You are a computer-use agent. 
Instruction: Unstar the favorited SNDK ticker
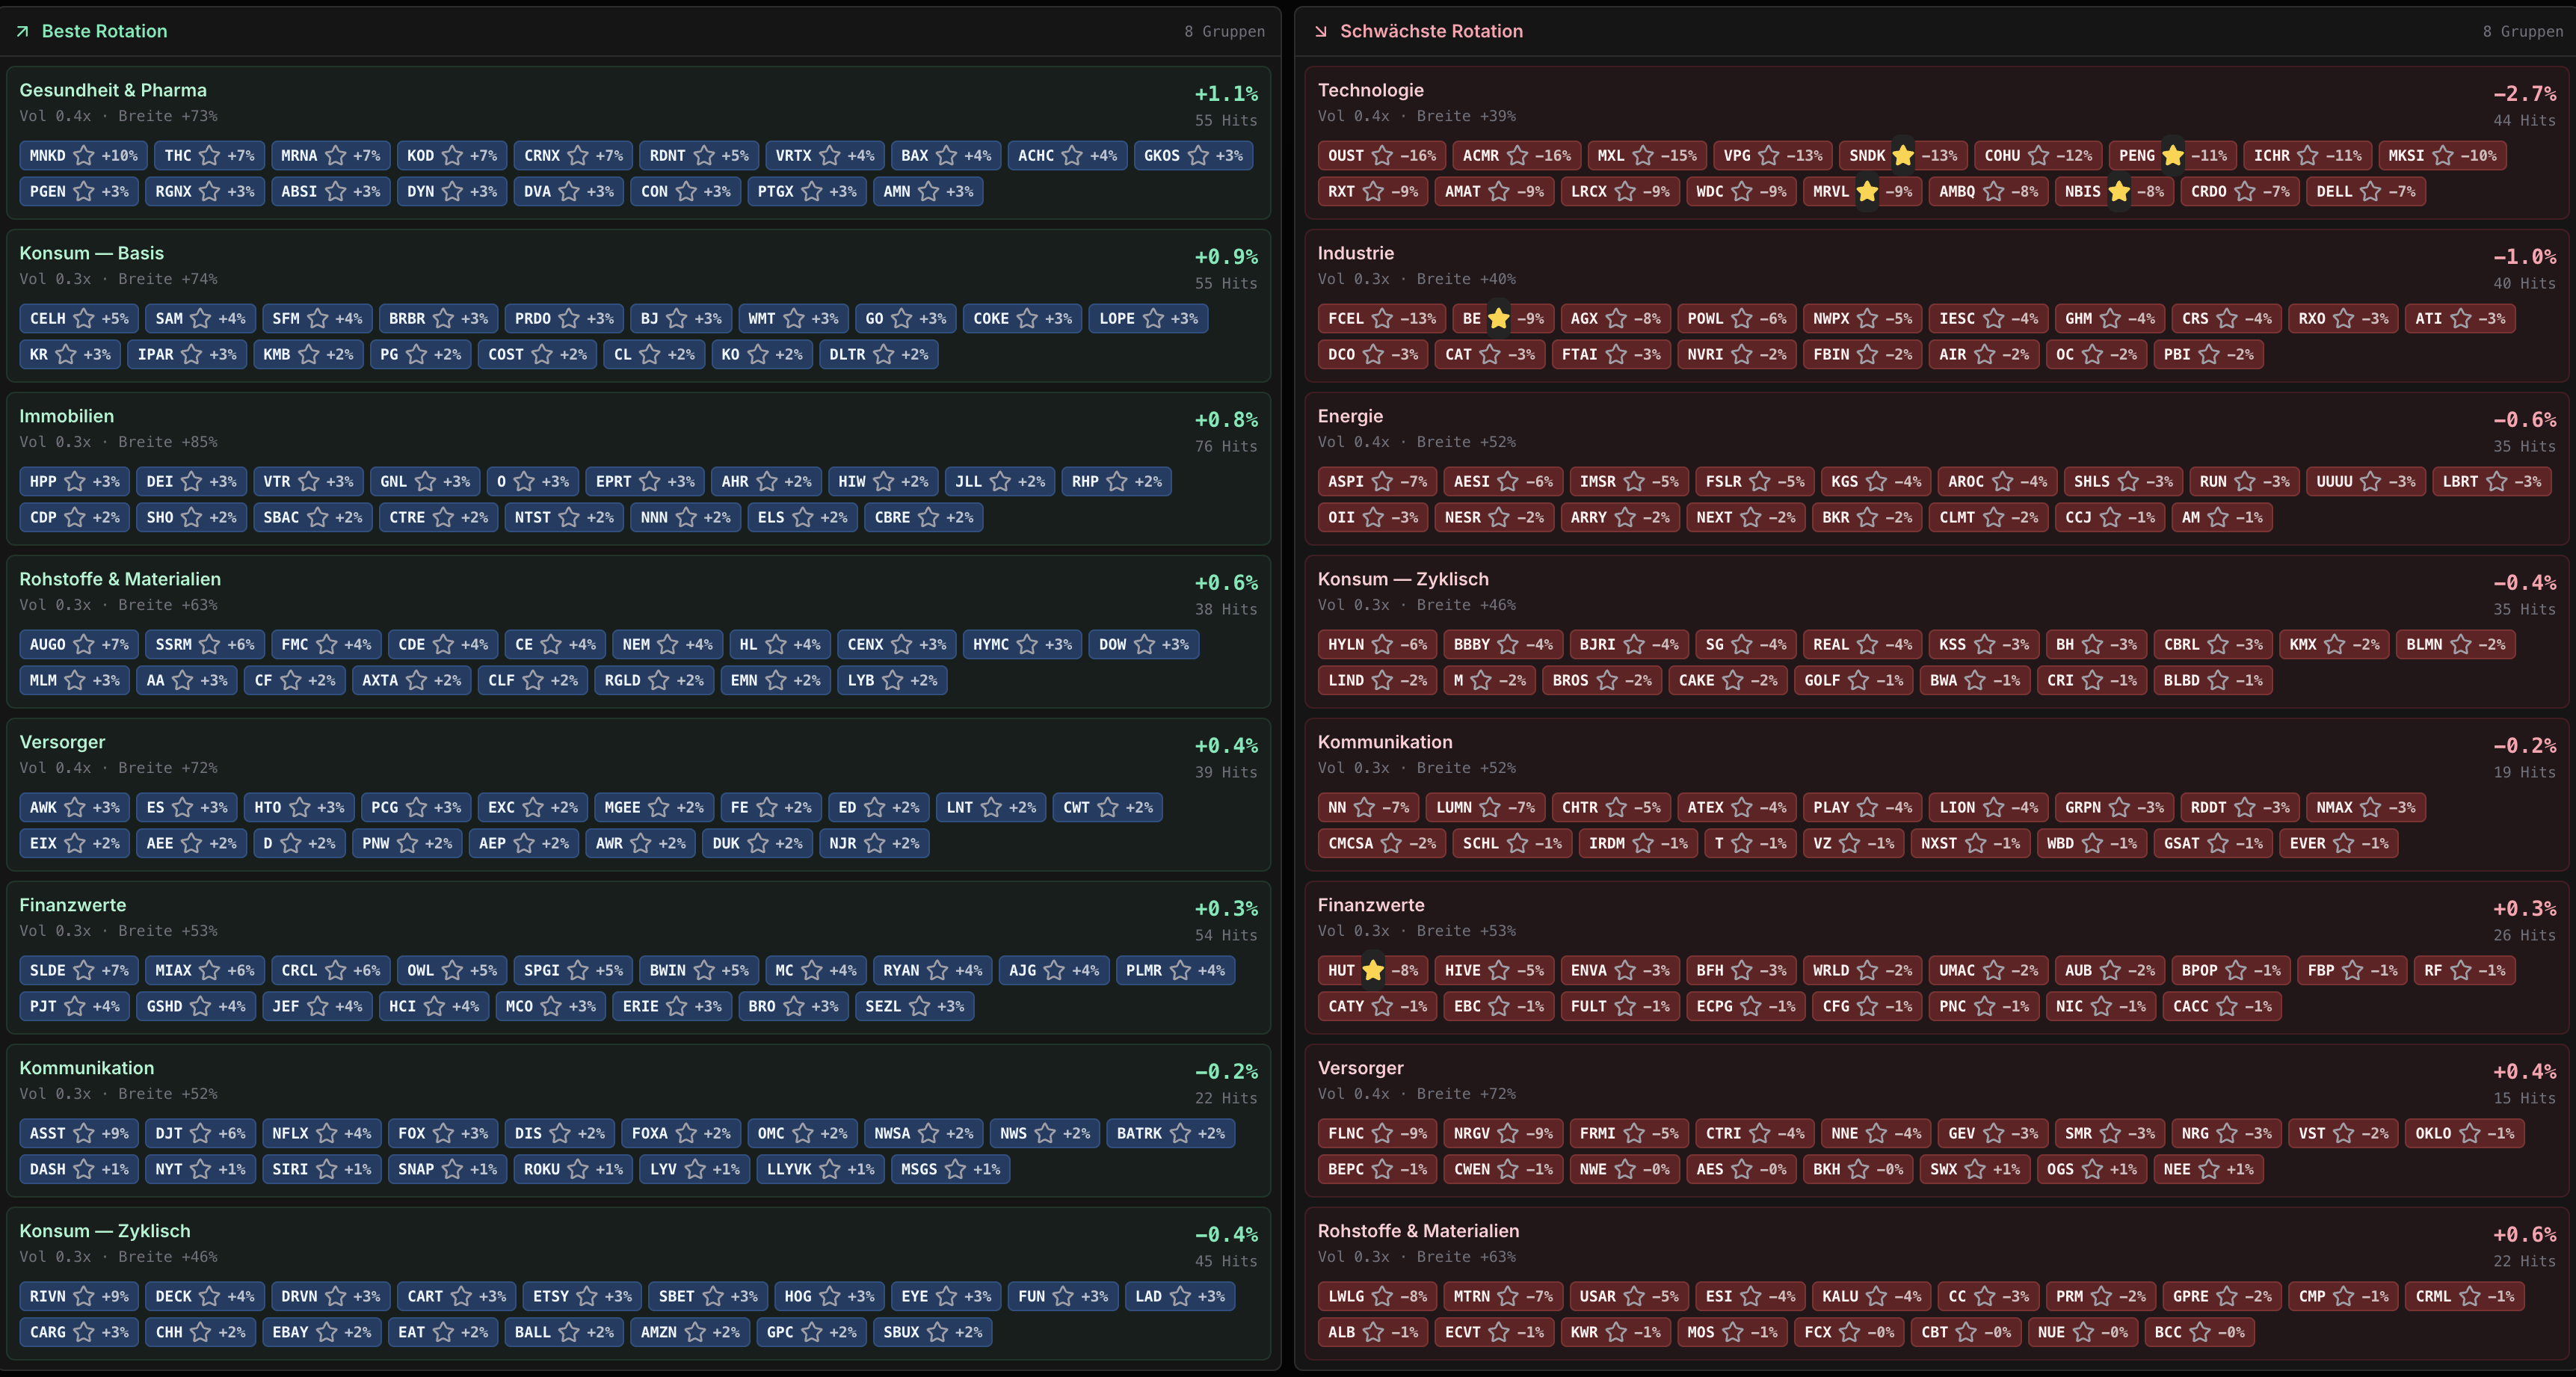click(1903, 155)
